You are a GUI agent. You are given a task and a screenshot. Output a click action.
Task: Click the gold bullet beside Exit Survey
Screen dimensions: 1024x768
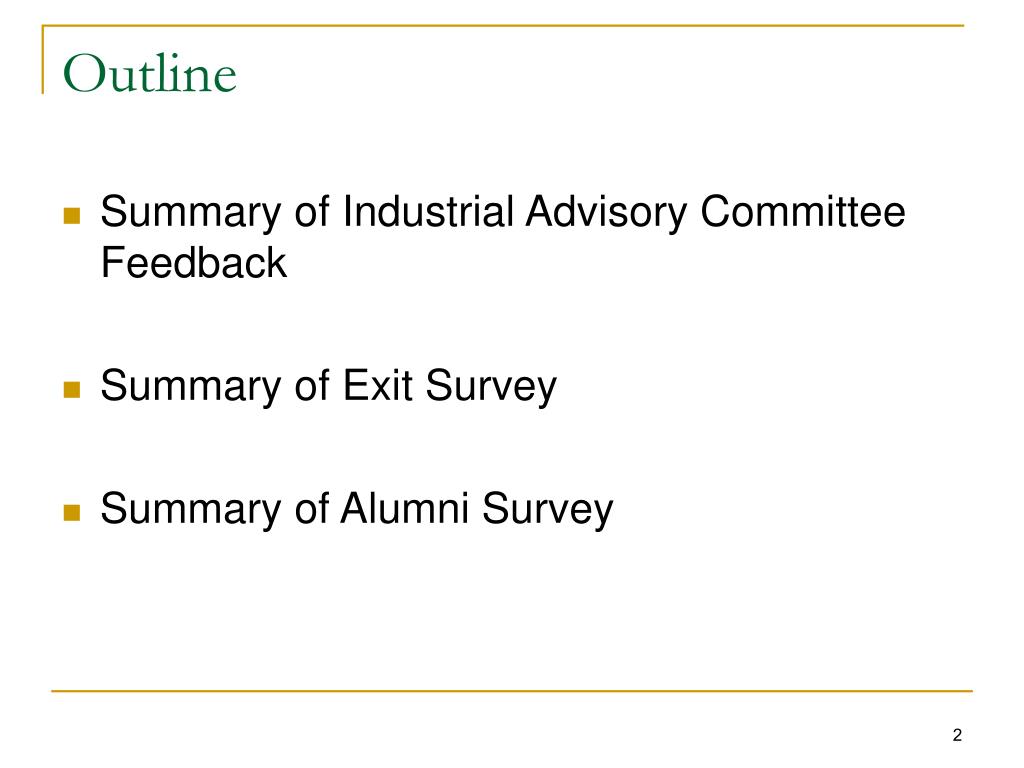click(x=72, y=389)
